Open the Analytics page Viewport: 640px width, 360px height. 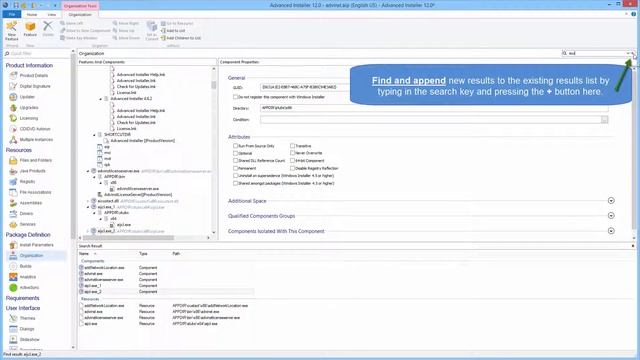(23, 277)
